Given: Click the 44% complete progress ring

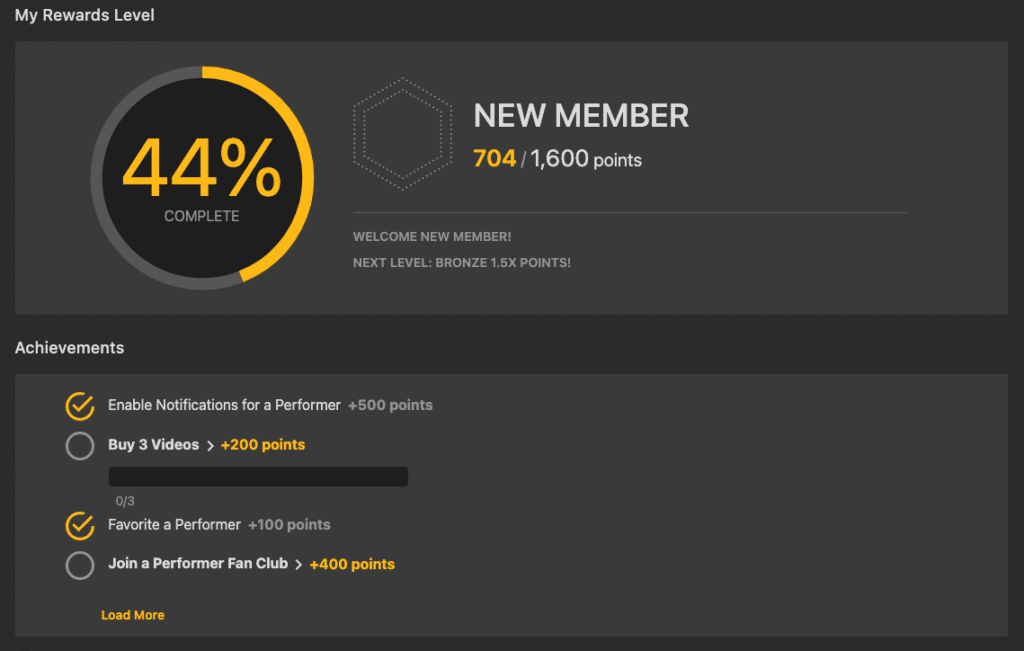Looking at the screenshot, I should click(x=202, y=178).
